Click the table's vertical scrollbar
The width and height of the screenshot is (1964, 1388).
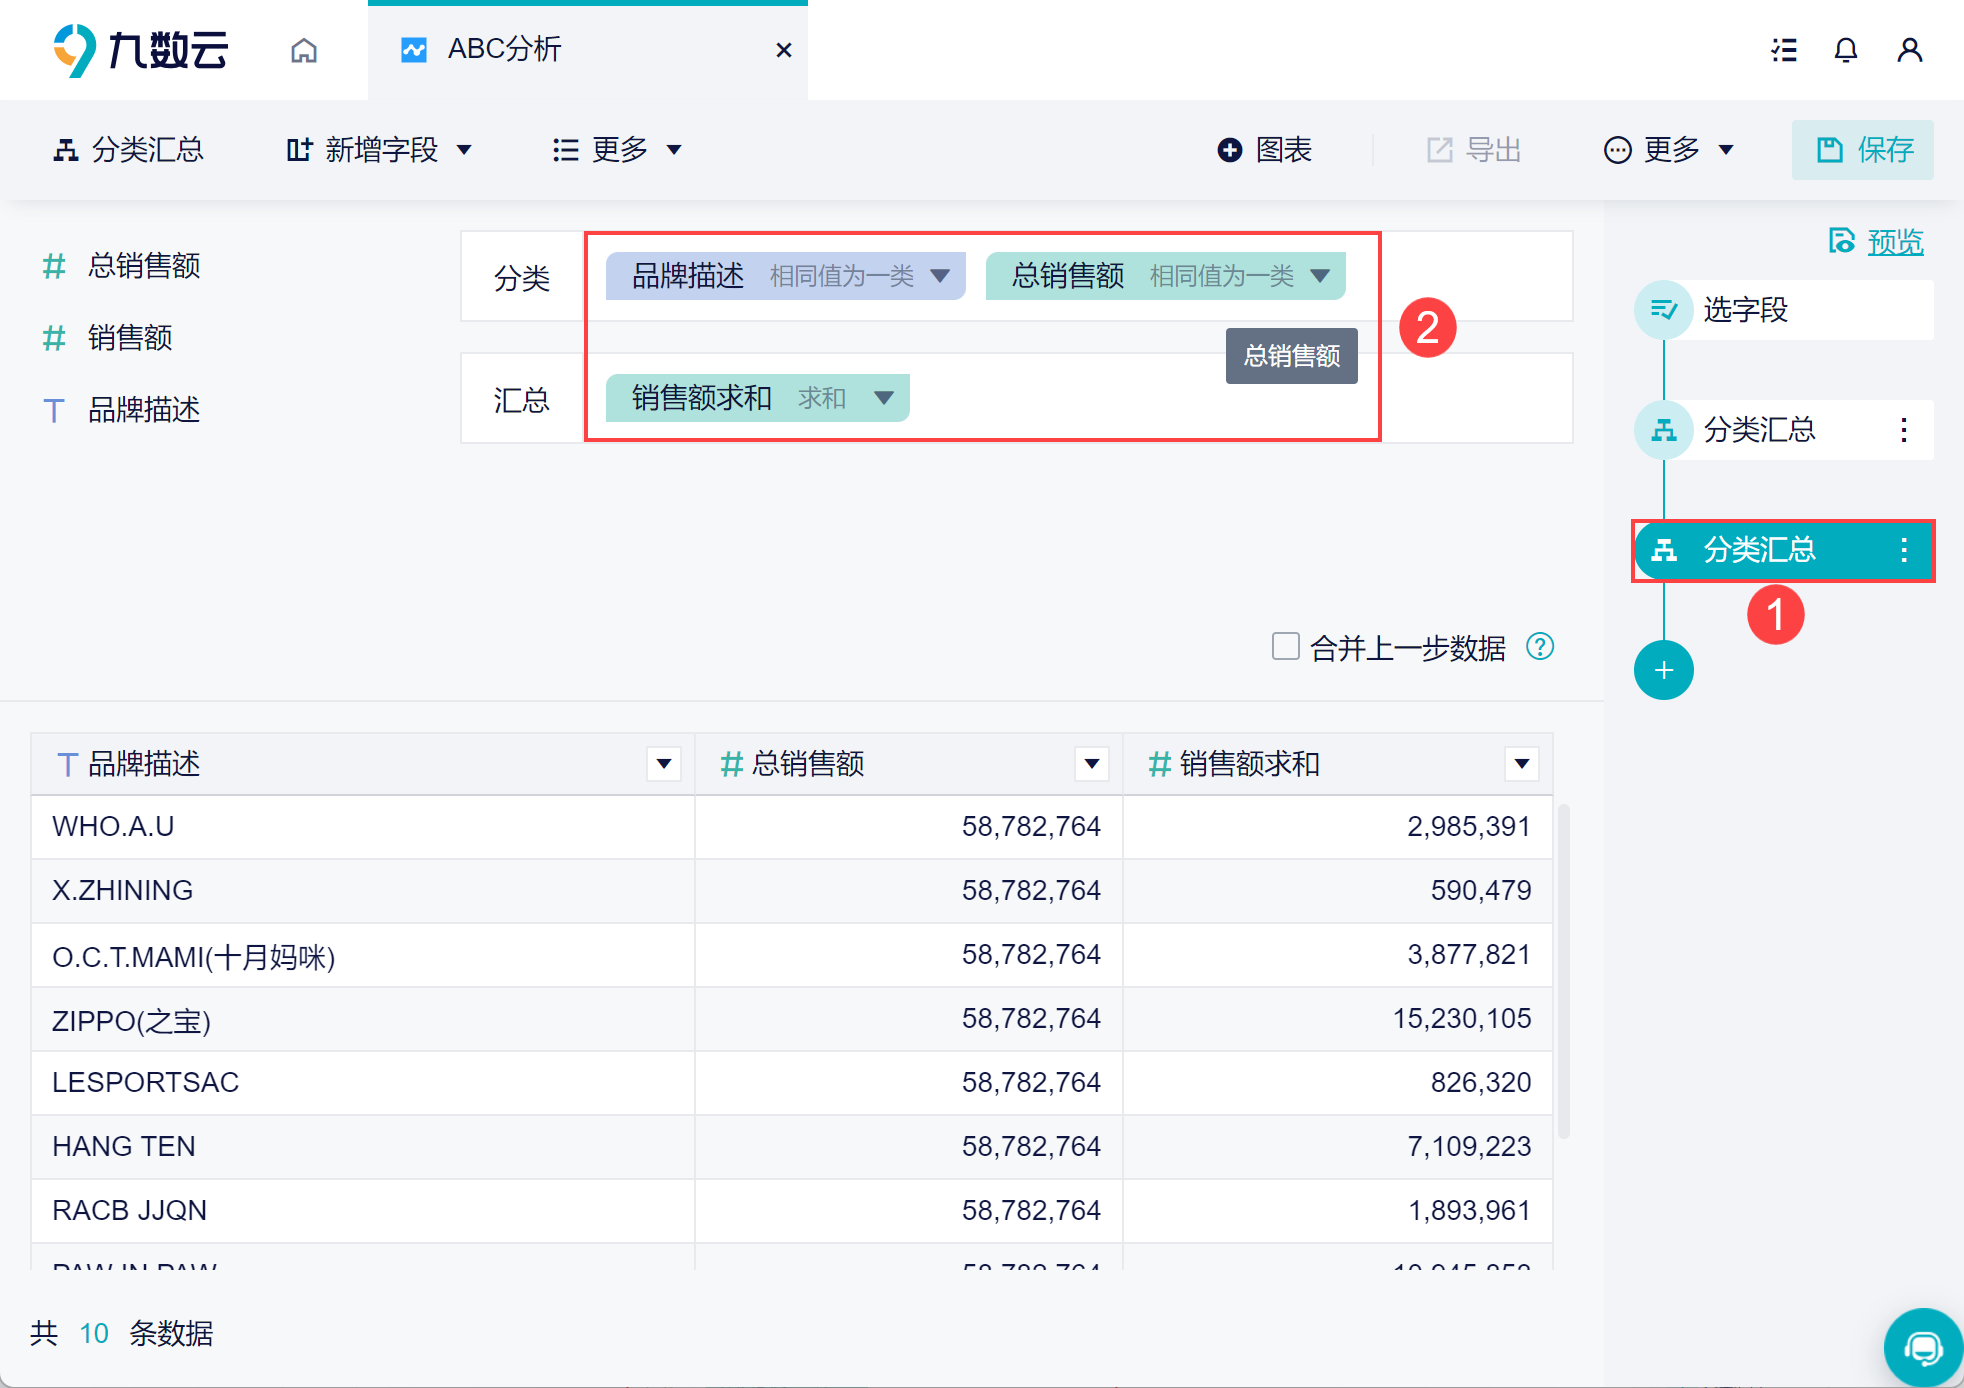point(1563,970)
